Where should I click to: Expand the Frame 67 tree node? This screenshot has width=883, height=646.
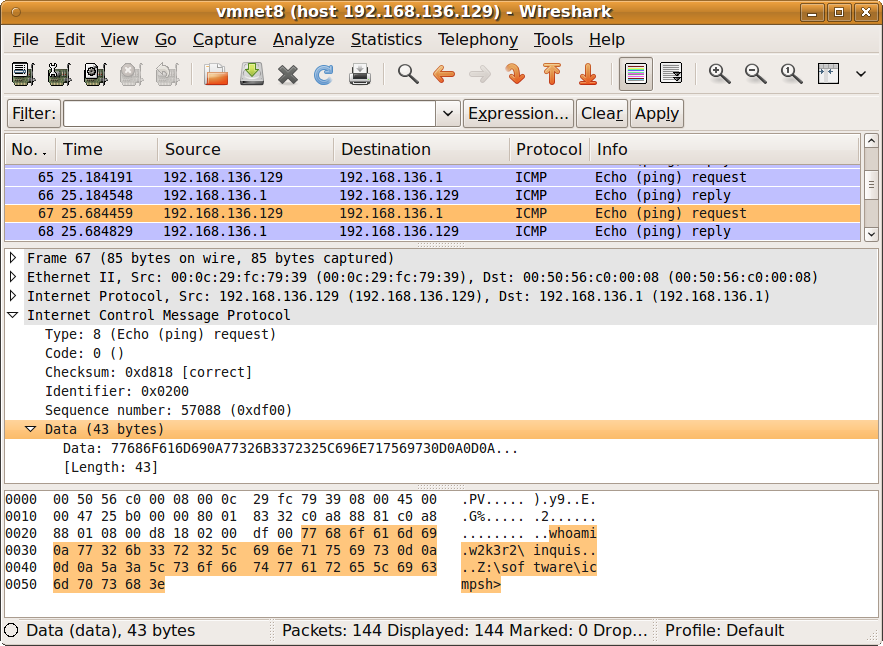13,258
